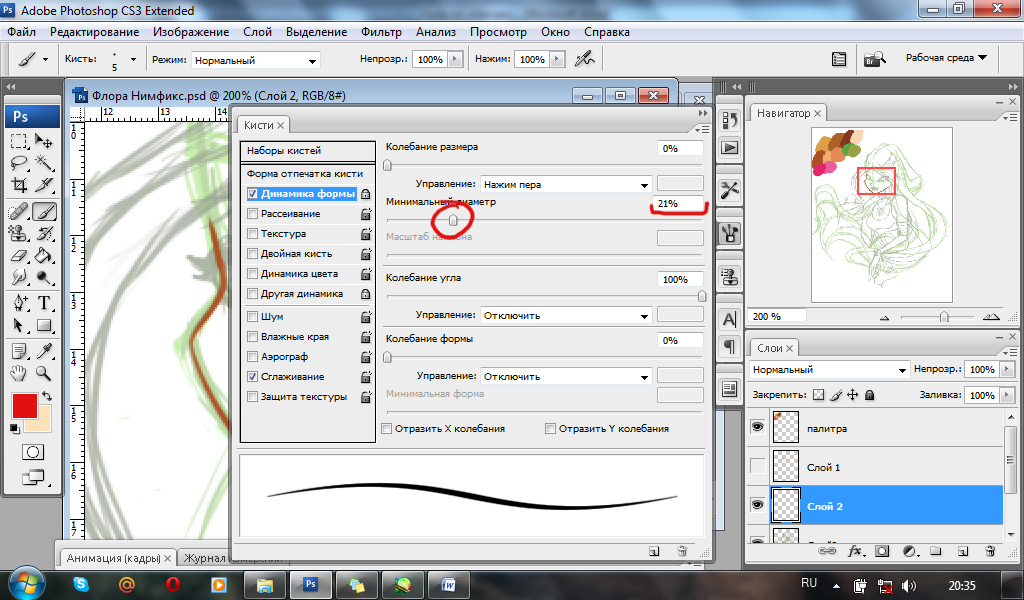Viewport: 1024px width, 600px height.
Task: Switch to the Анимация (кадры) tab
Action: tap(116, 558)
